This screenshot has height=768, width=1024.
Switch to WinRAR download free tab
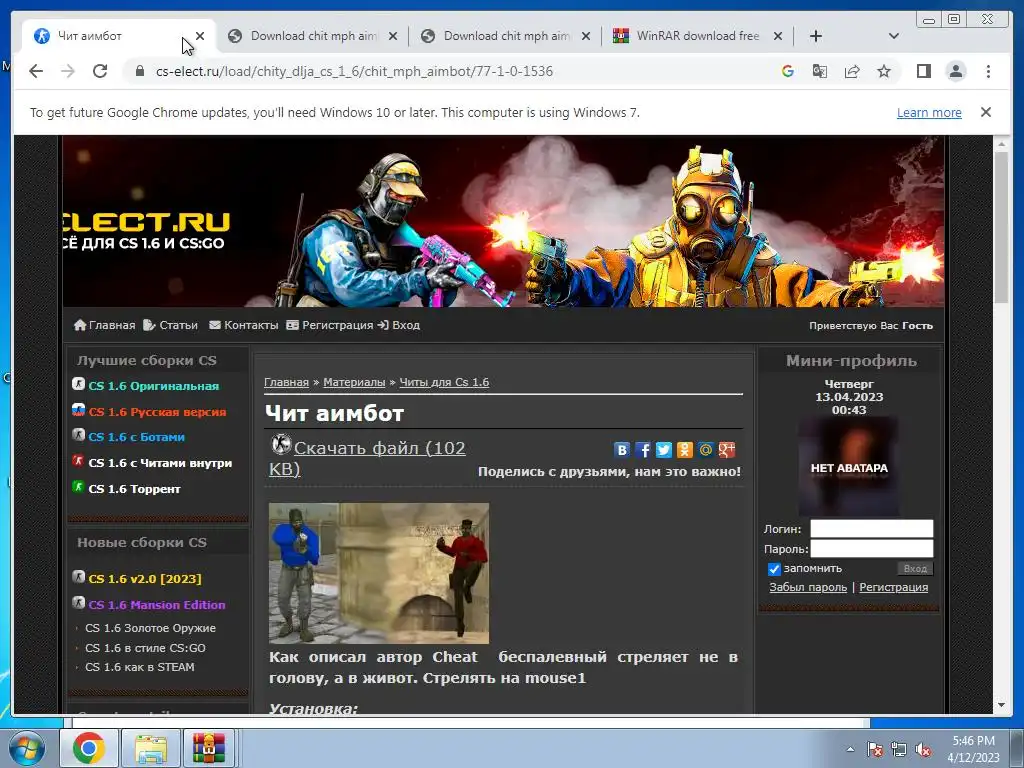pyautogui.click(x=698, y=36)
